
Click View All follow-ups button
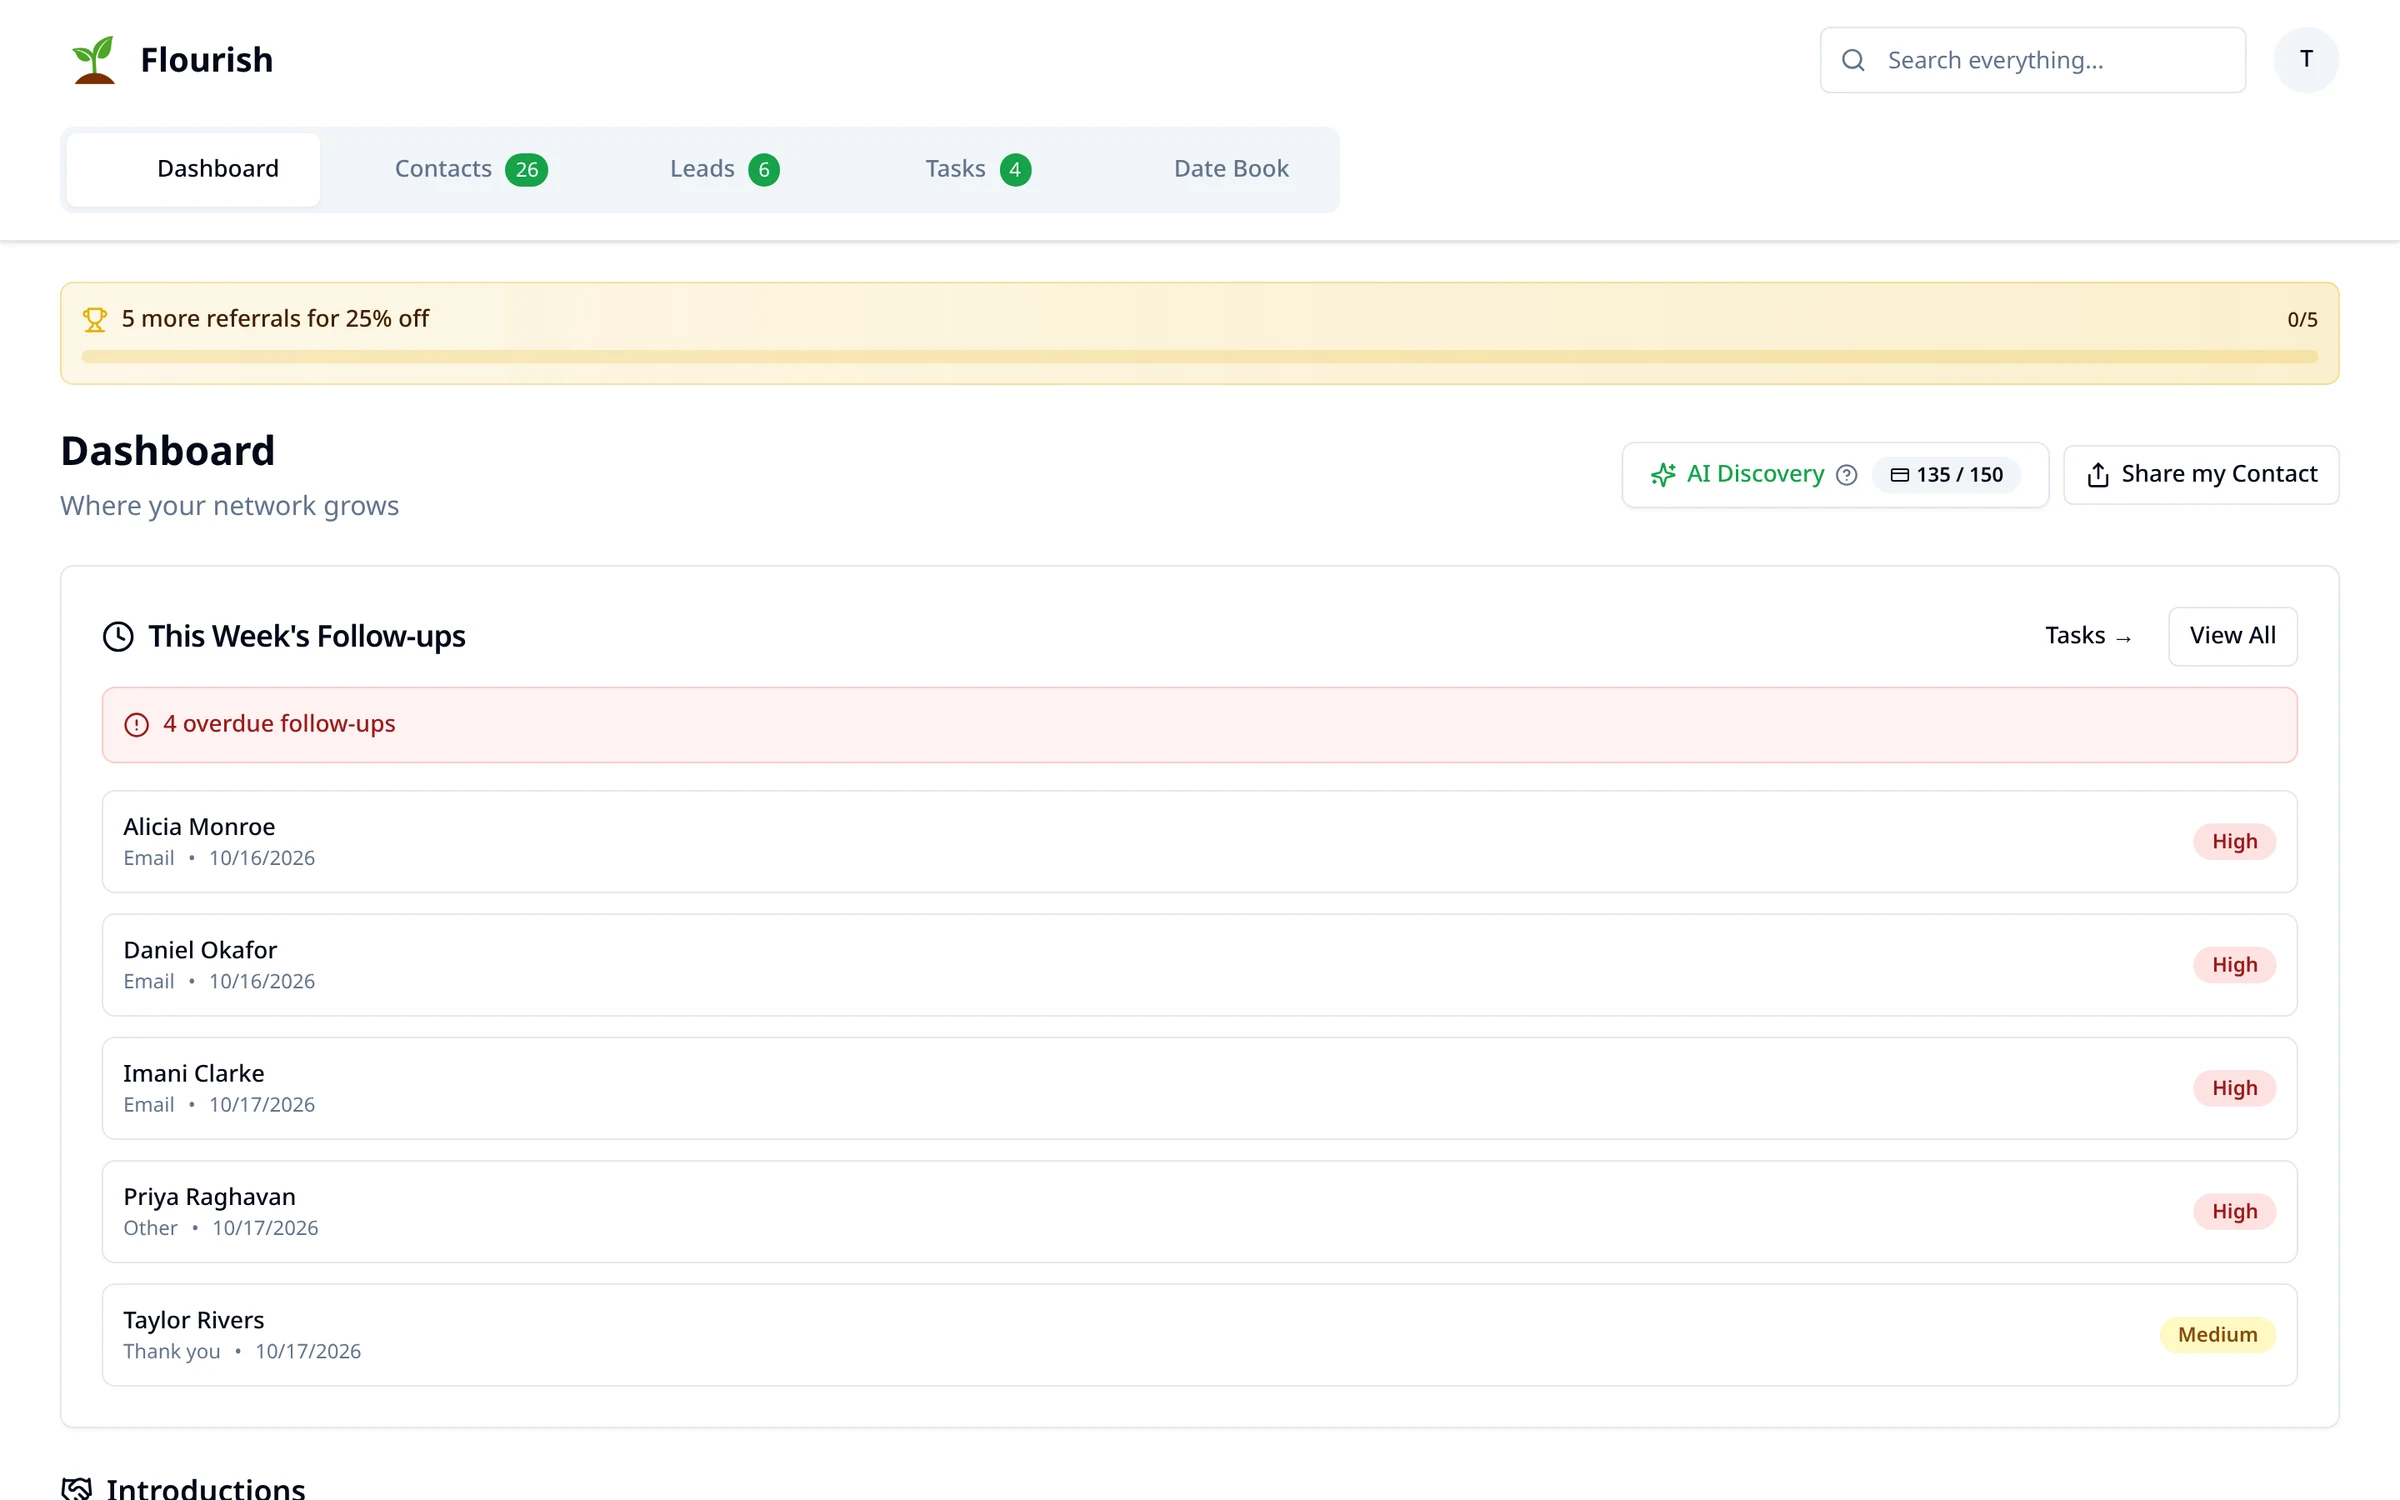pos(2232,636)
